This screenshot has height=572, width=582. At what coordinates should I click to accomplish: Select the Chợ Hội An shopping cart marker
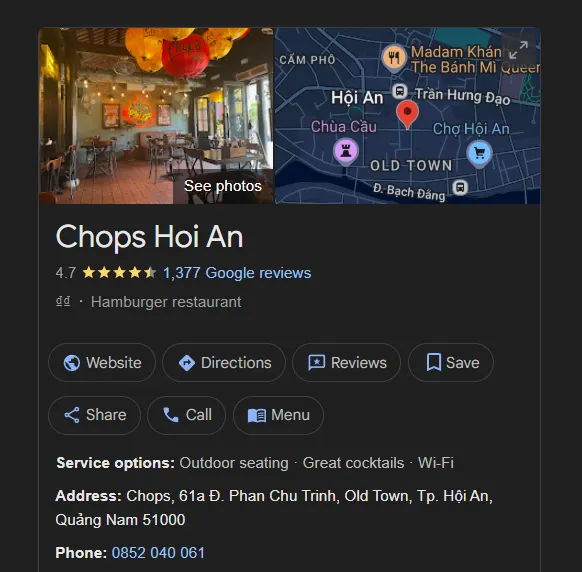click(479, 153)
